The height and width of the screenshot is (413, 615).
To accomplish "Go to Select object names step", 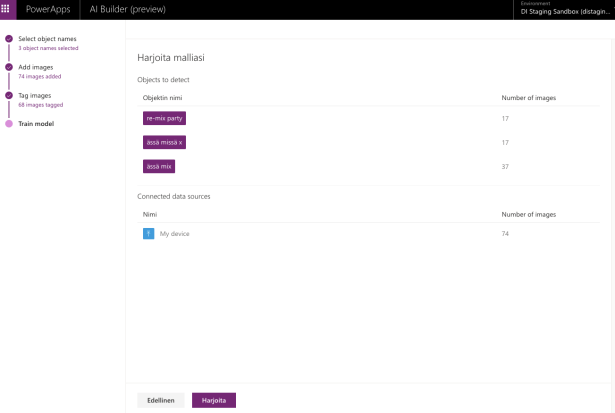I will [47, 39].
